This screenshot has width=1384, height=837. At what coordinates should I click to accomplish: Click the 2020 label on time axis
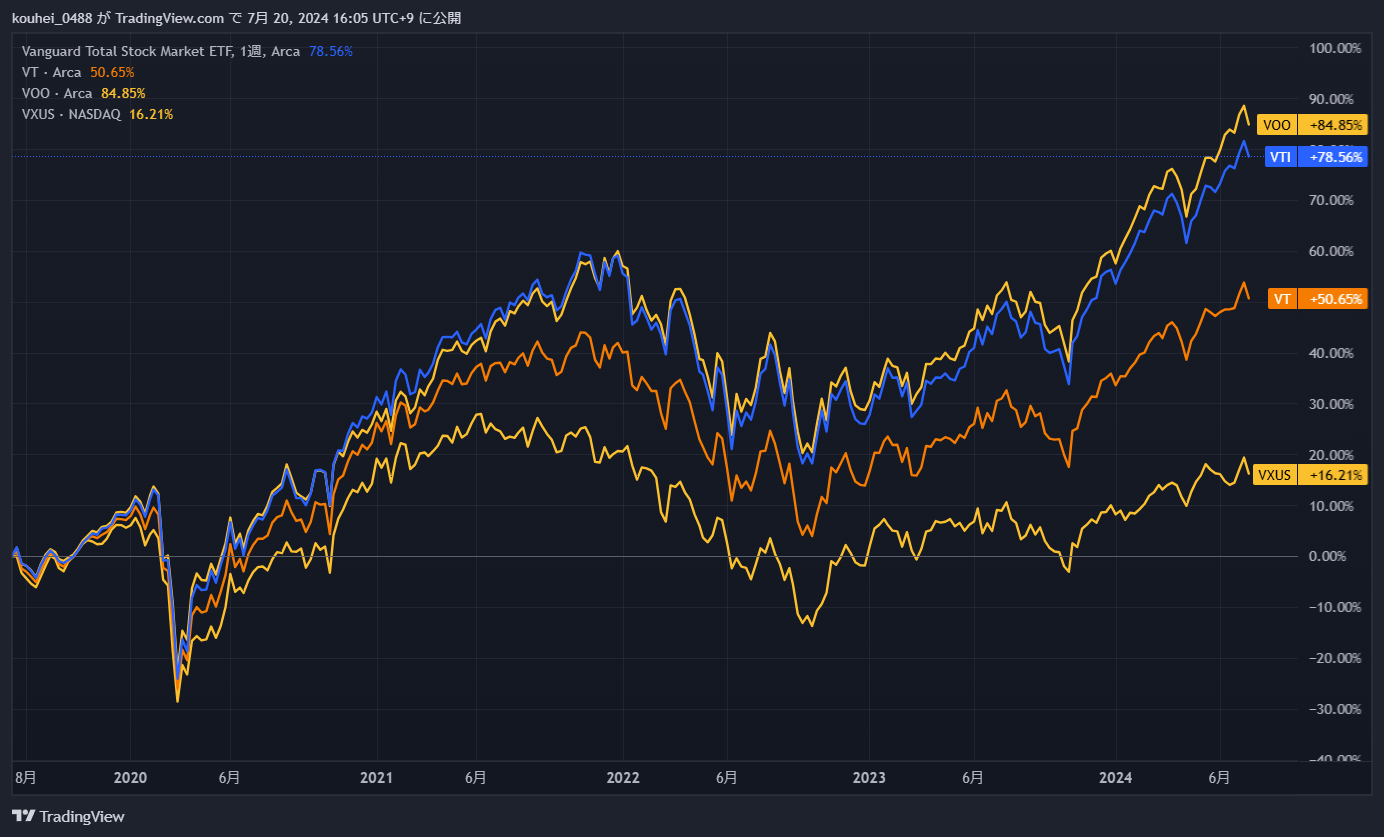click(x=130, y=777)
